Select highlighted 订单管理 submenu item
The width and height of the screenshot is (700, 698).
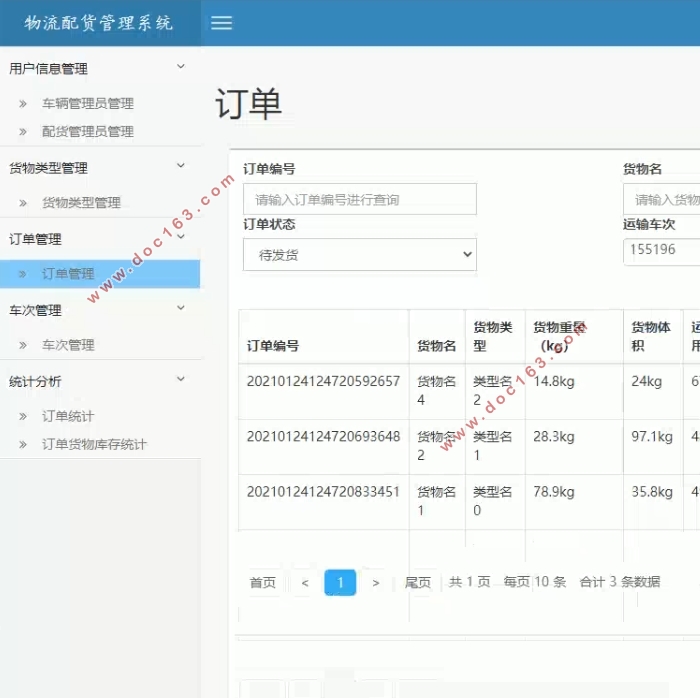tap(100, 274)
